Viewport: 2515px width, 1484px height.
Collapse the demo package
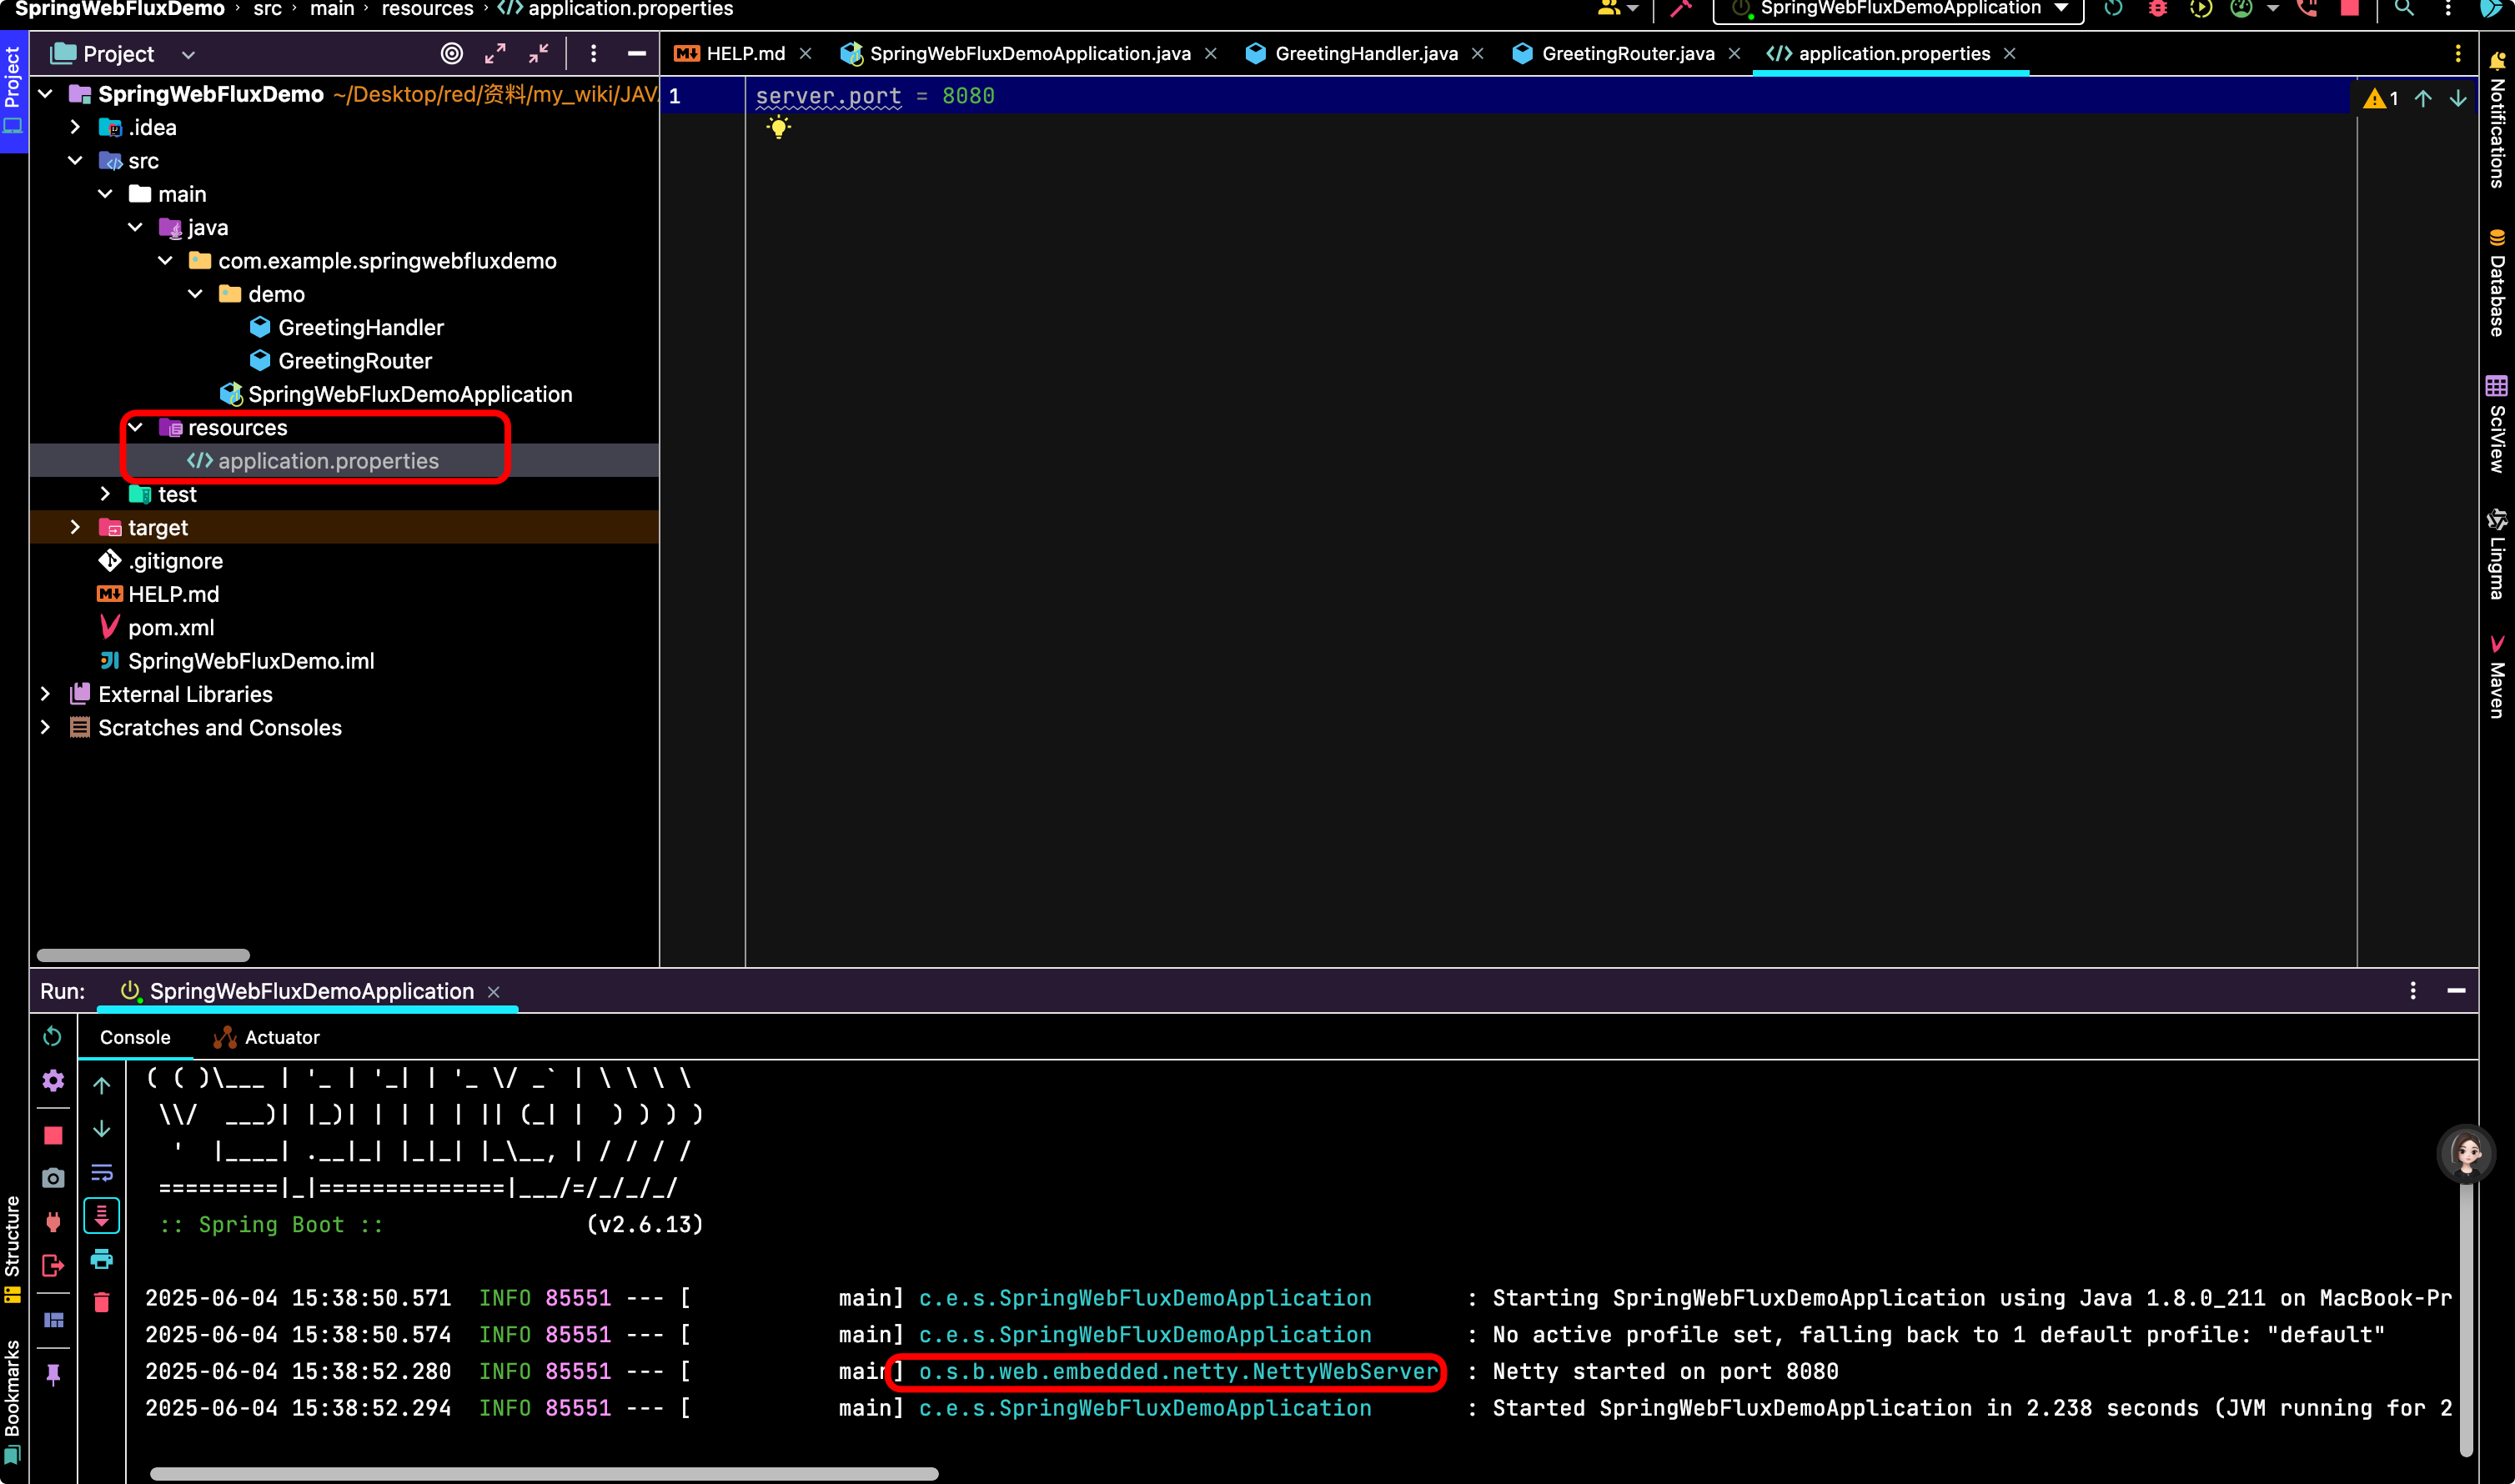point(196,294)
